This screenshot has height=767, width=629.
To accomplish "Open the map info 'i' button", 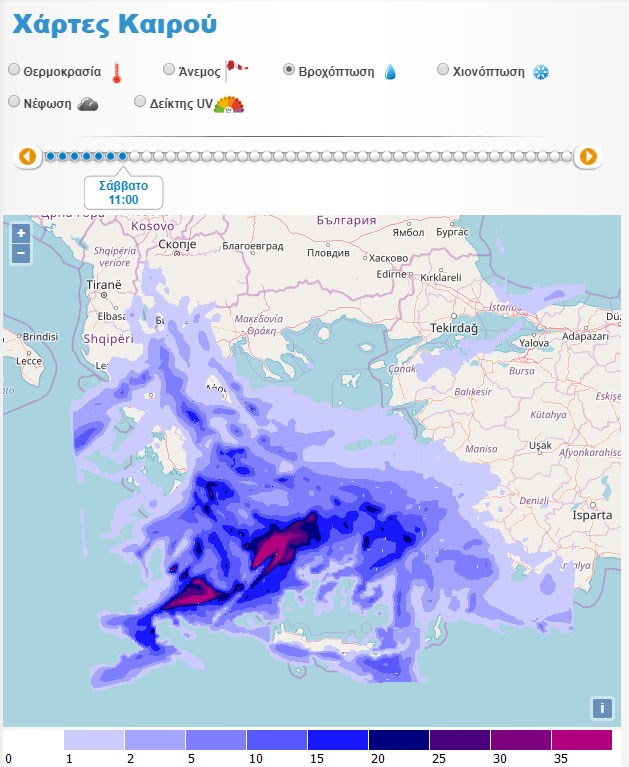I will [602, 708].
